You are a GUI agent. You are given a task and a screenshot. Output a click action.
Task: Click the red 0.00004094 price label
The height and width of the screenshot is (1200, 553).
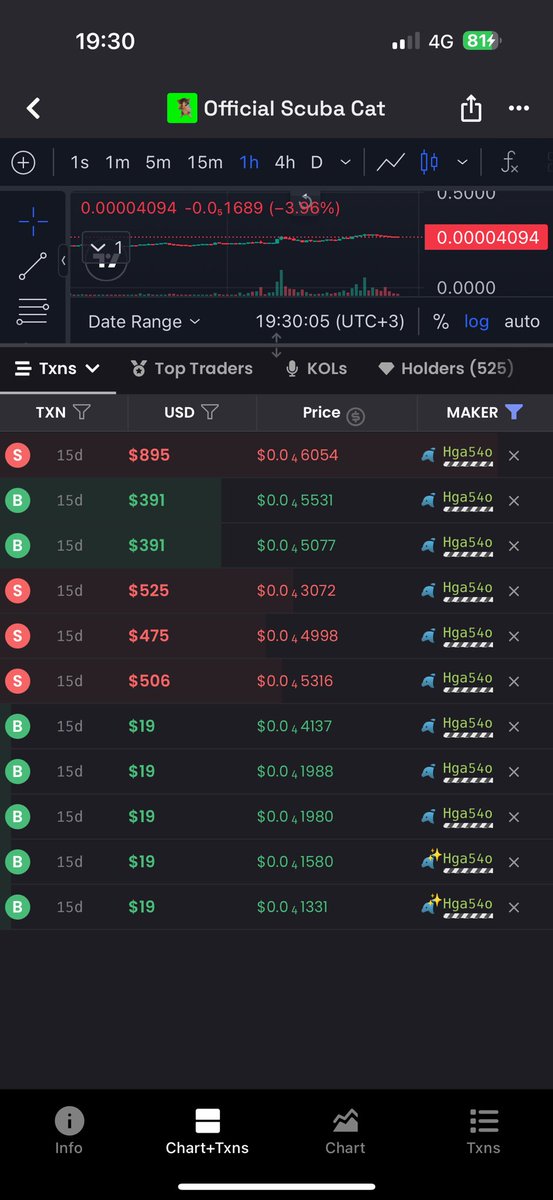coord(485,238)
